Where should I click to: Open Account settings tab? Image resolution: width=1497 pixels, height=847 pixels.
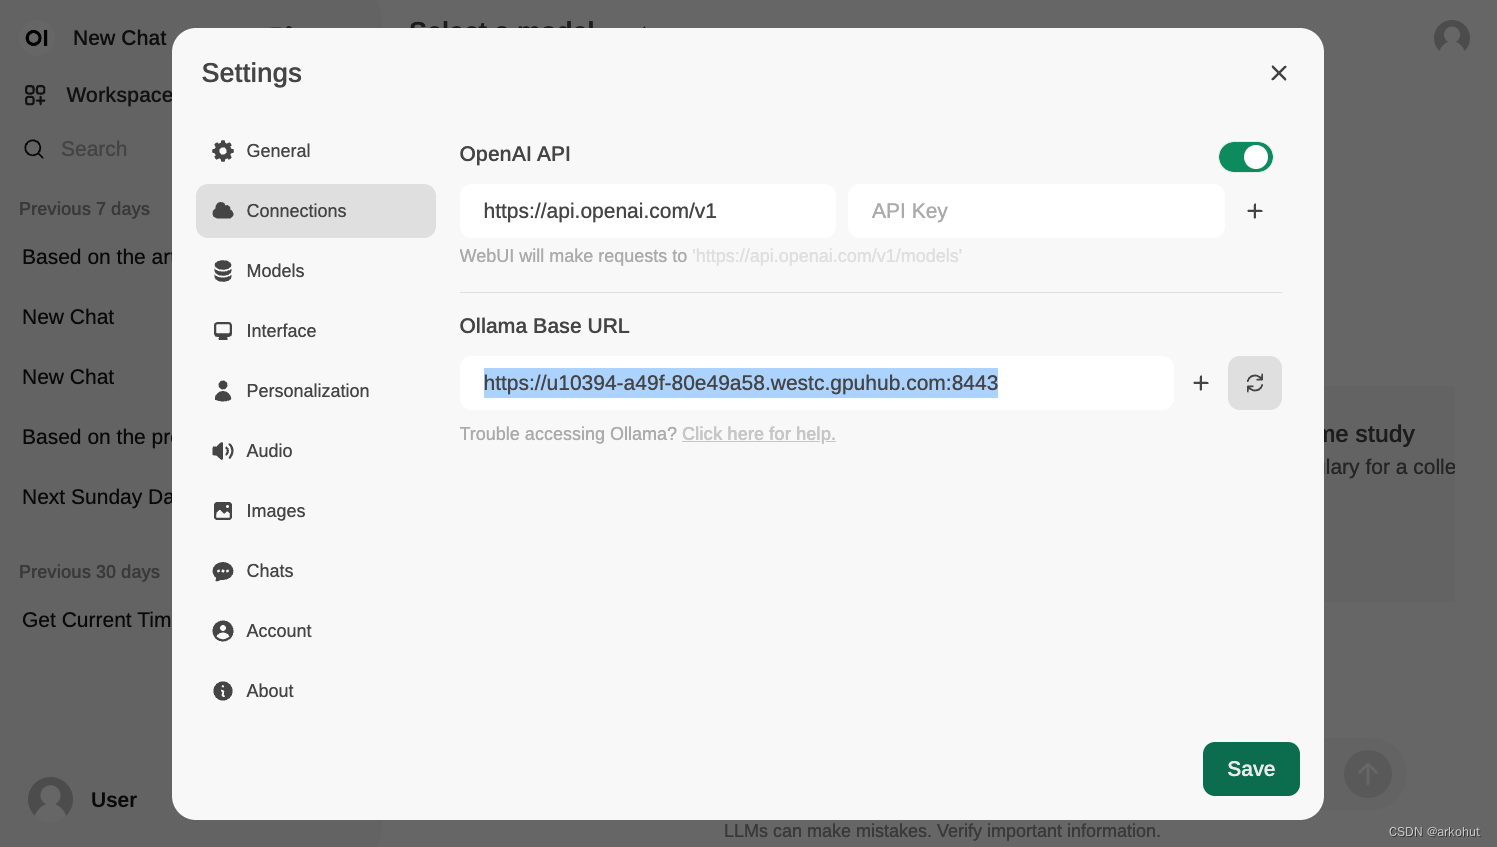[x=315, y=631]
